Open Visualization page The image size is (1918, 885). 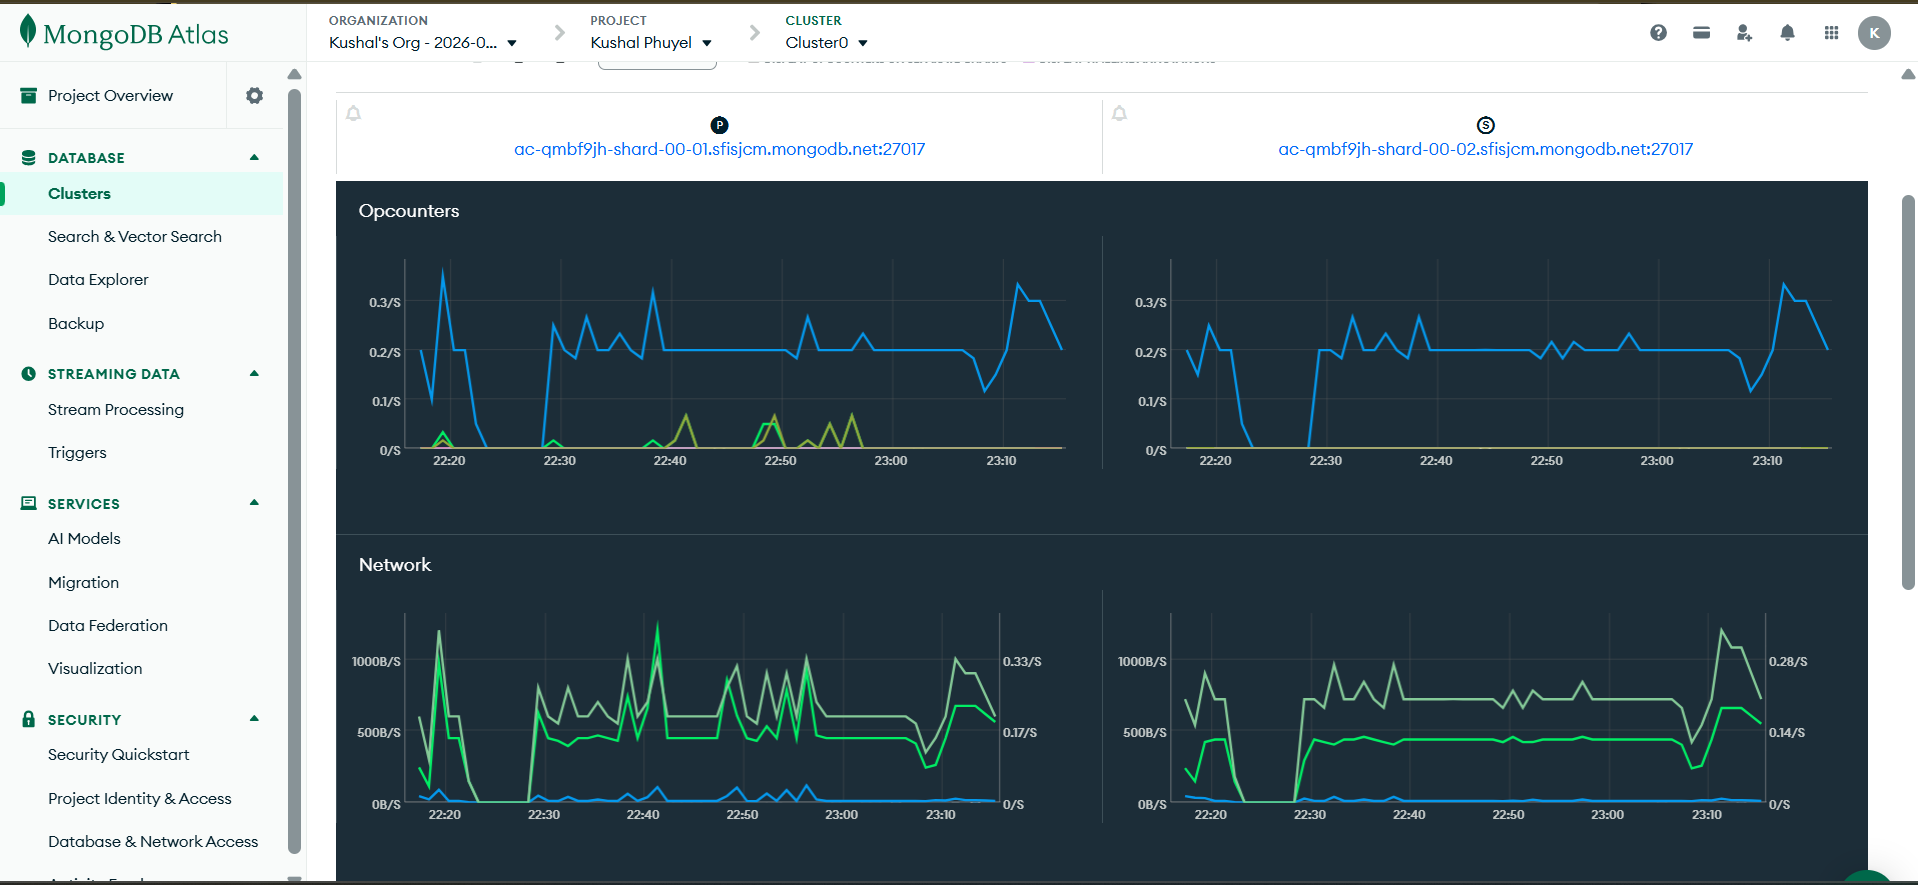tap(95, 669)
